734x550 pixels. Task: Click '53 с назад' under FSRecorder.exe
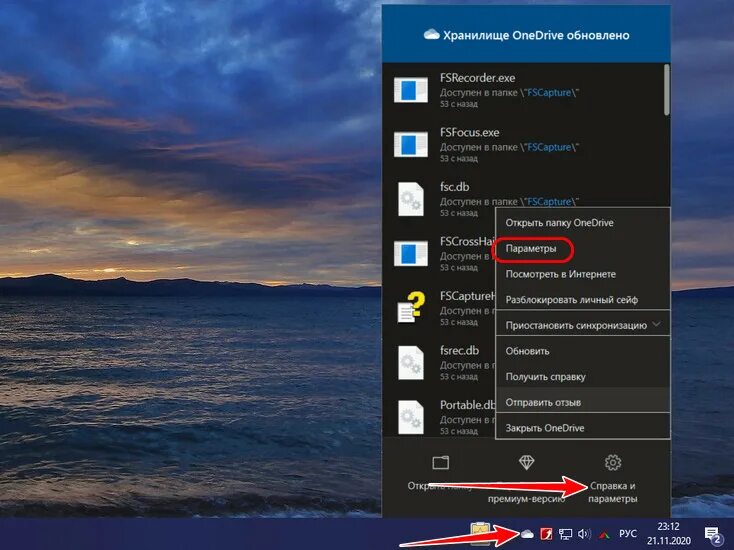pyautogui.click(x=459, y=104)
